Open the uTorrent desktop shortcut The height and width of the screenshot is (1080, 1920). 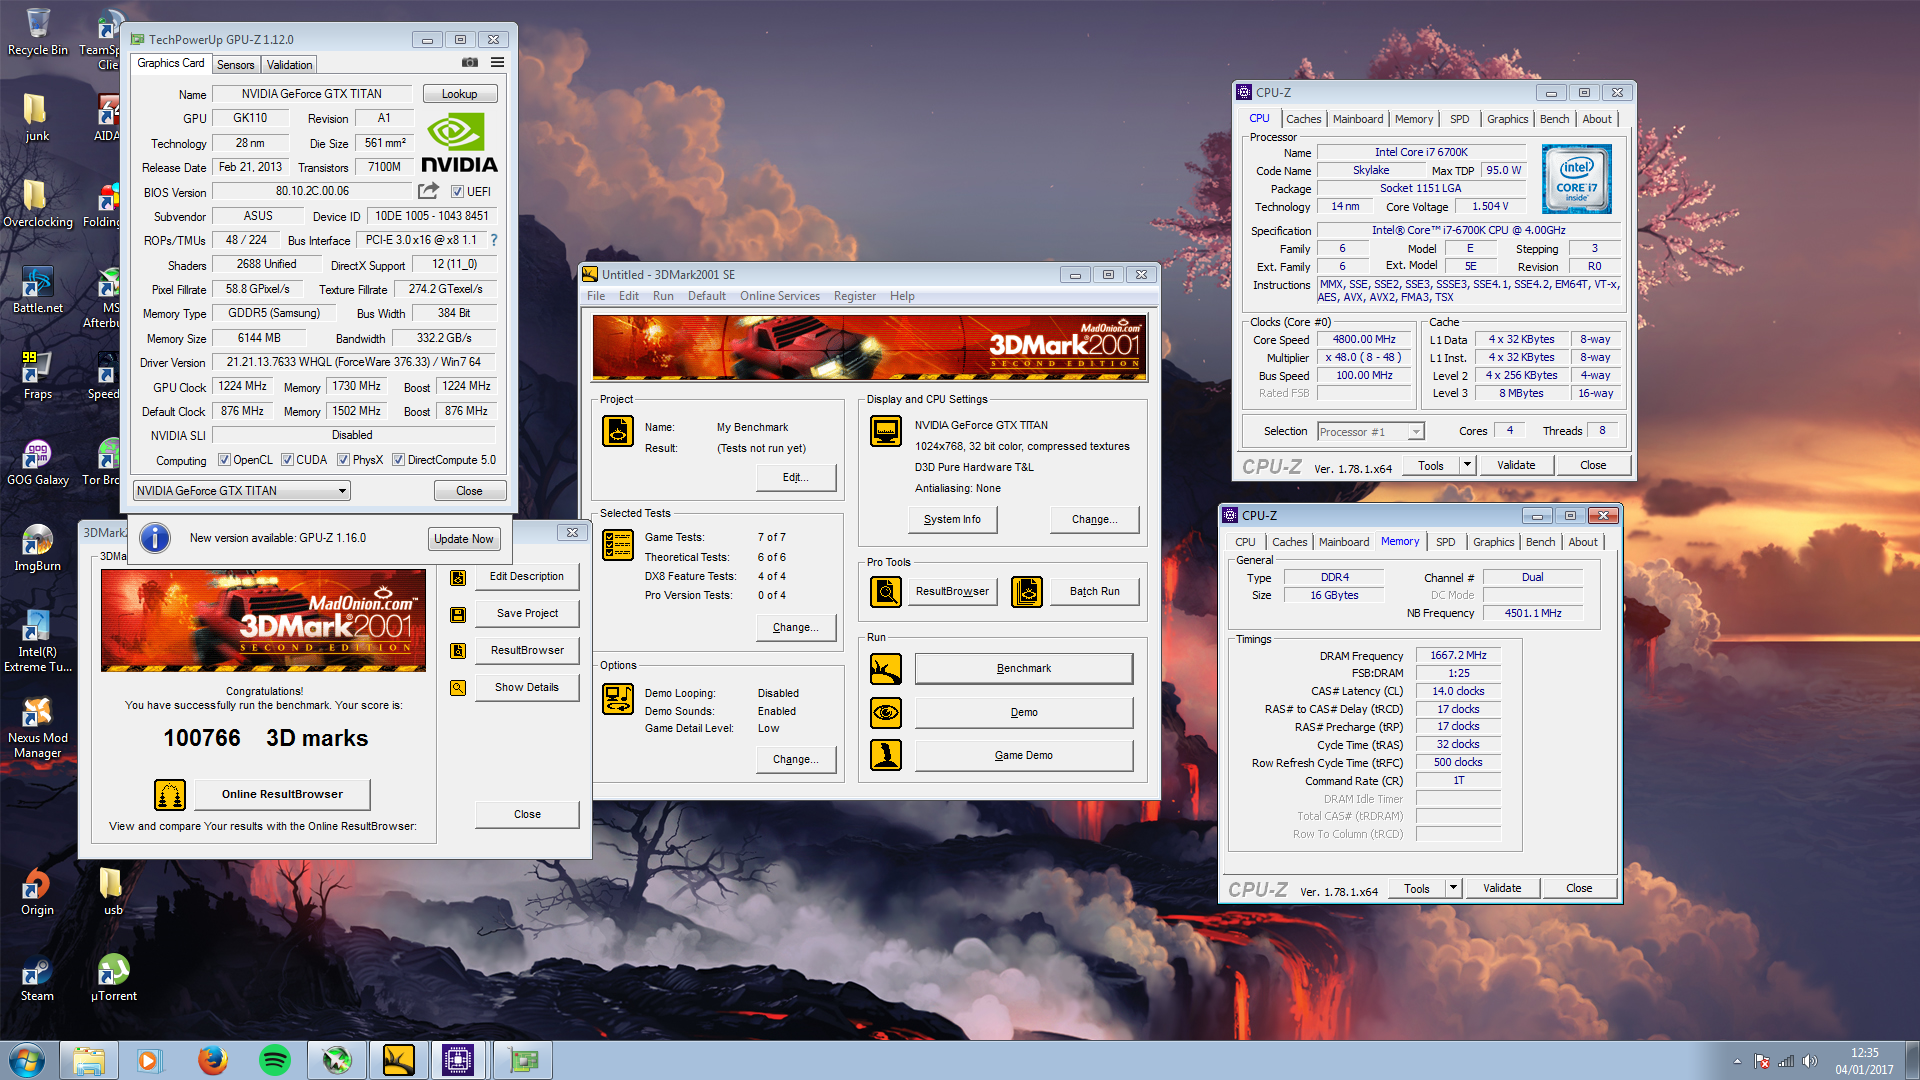tap(114, 979)
